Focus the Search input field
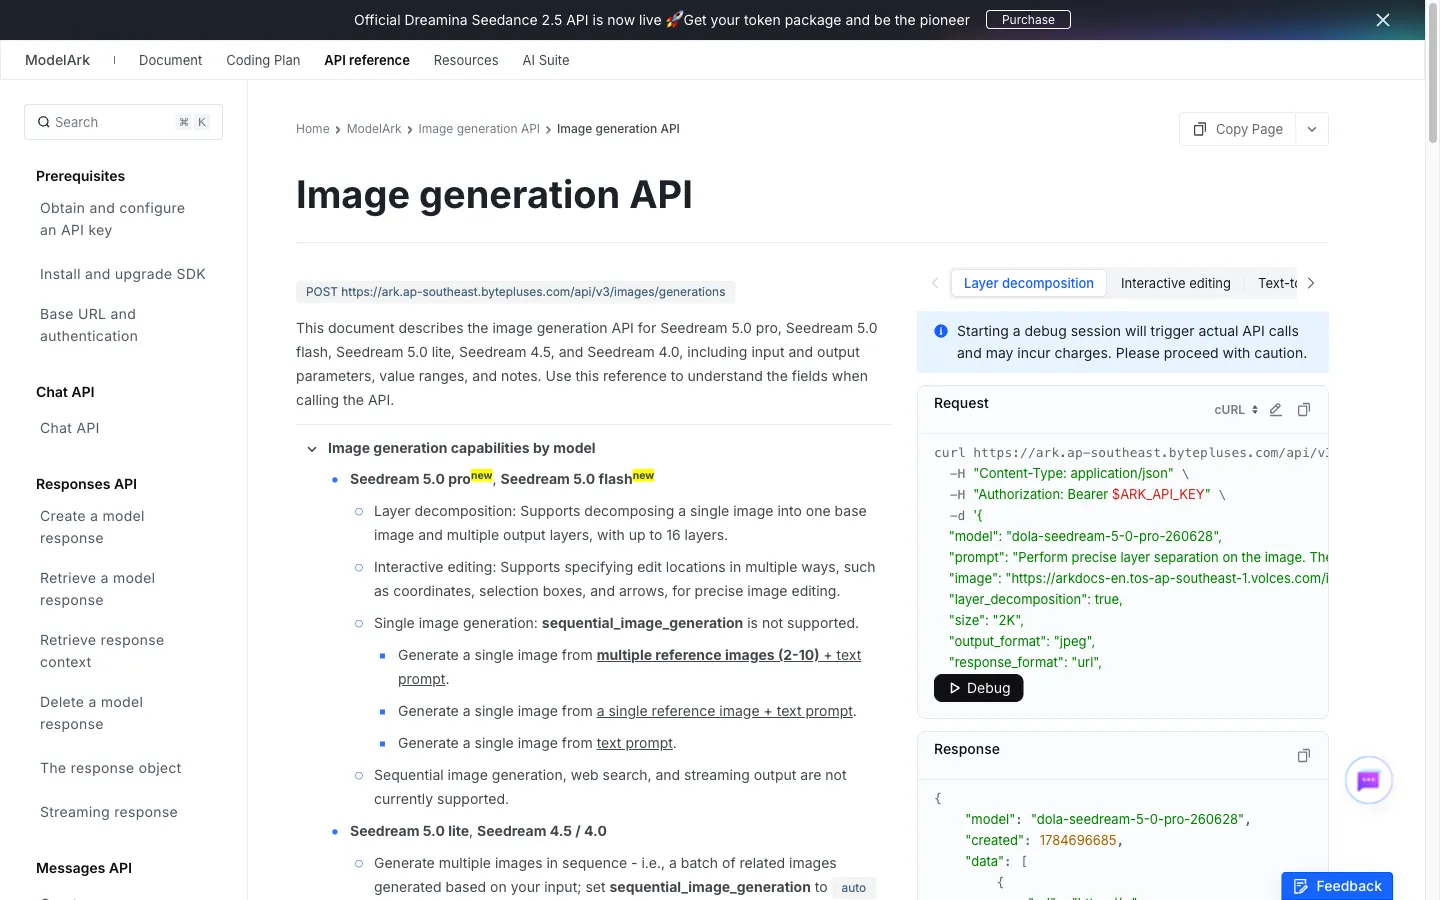Screen dimensions: 1440x900 tap(123, 122)
